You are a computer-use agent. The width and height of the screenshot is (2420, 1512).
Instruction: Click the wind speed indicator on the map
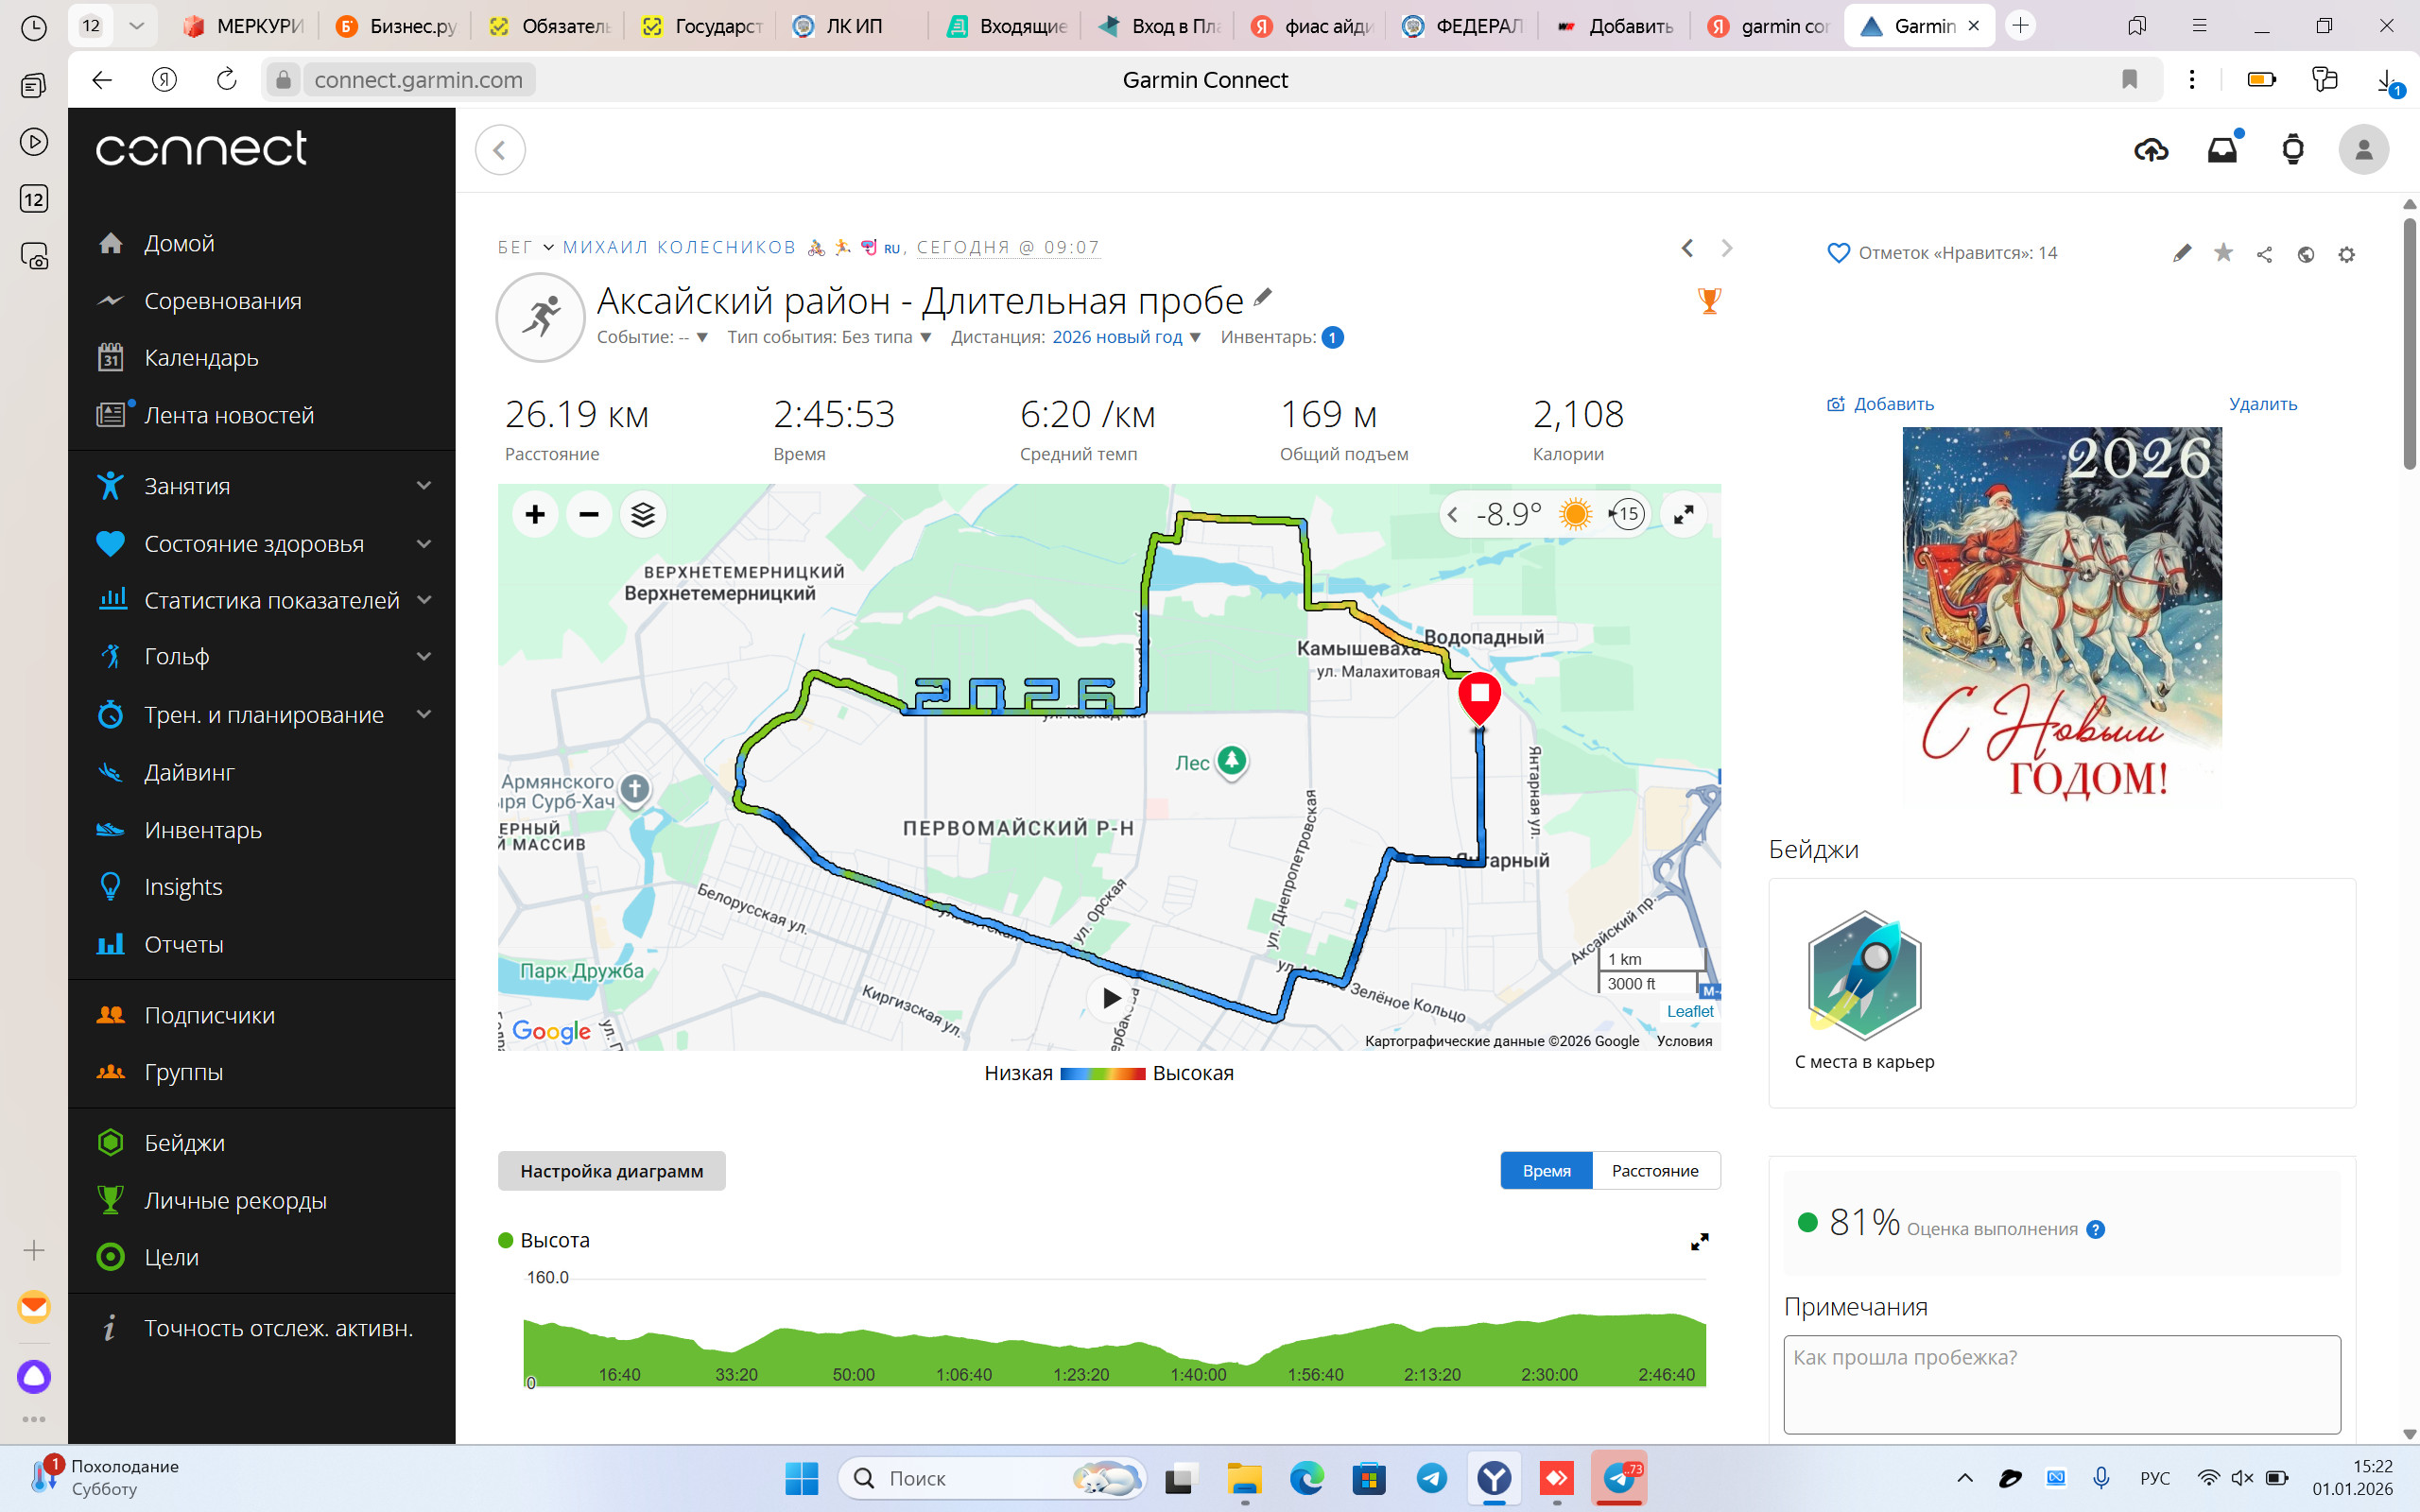coord(1625,514)
